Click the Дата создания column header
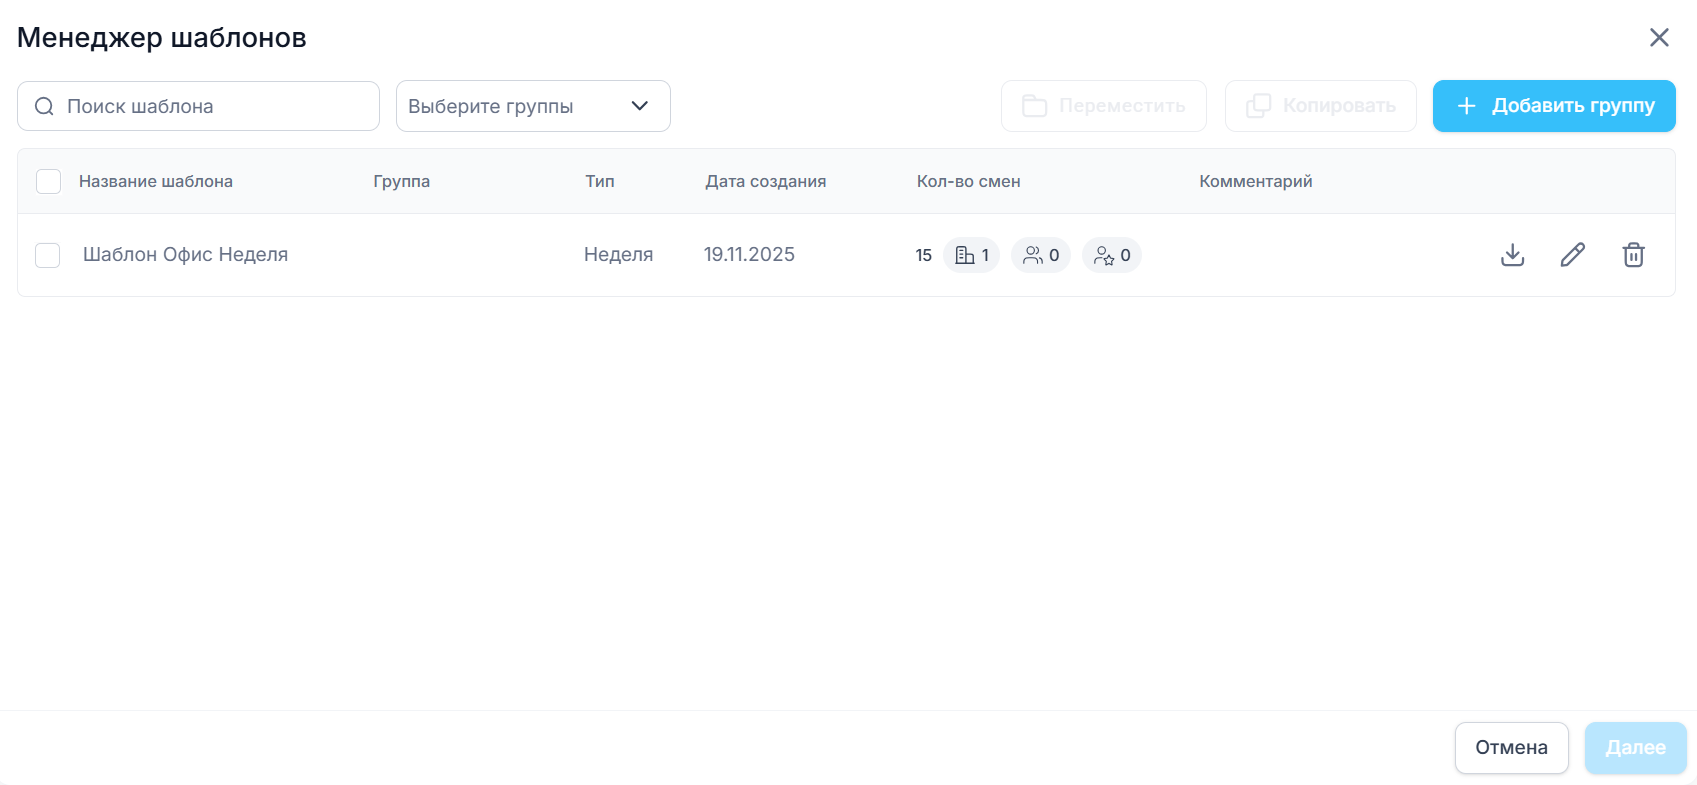1697x785 pixels. 765,181
